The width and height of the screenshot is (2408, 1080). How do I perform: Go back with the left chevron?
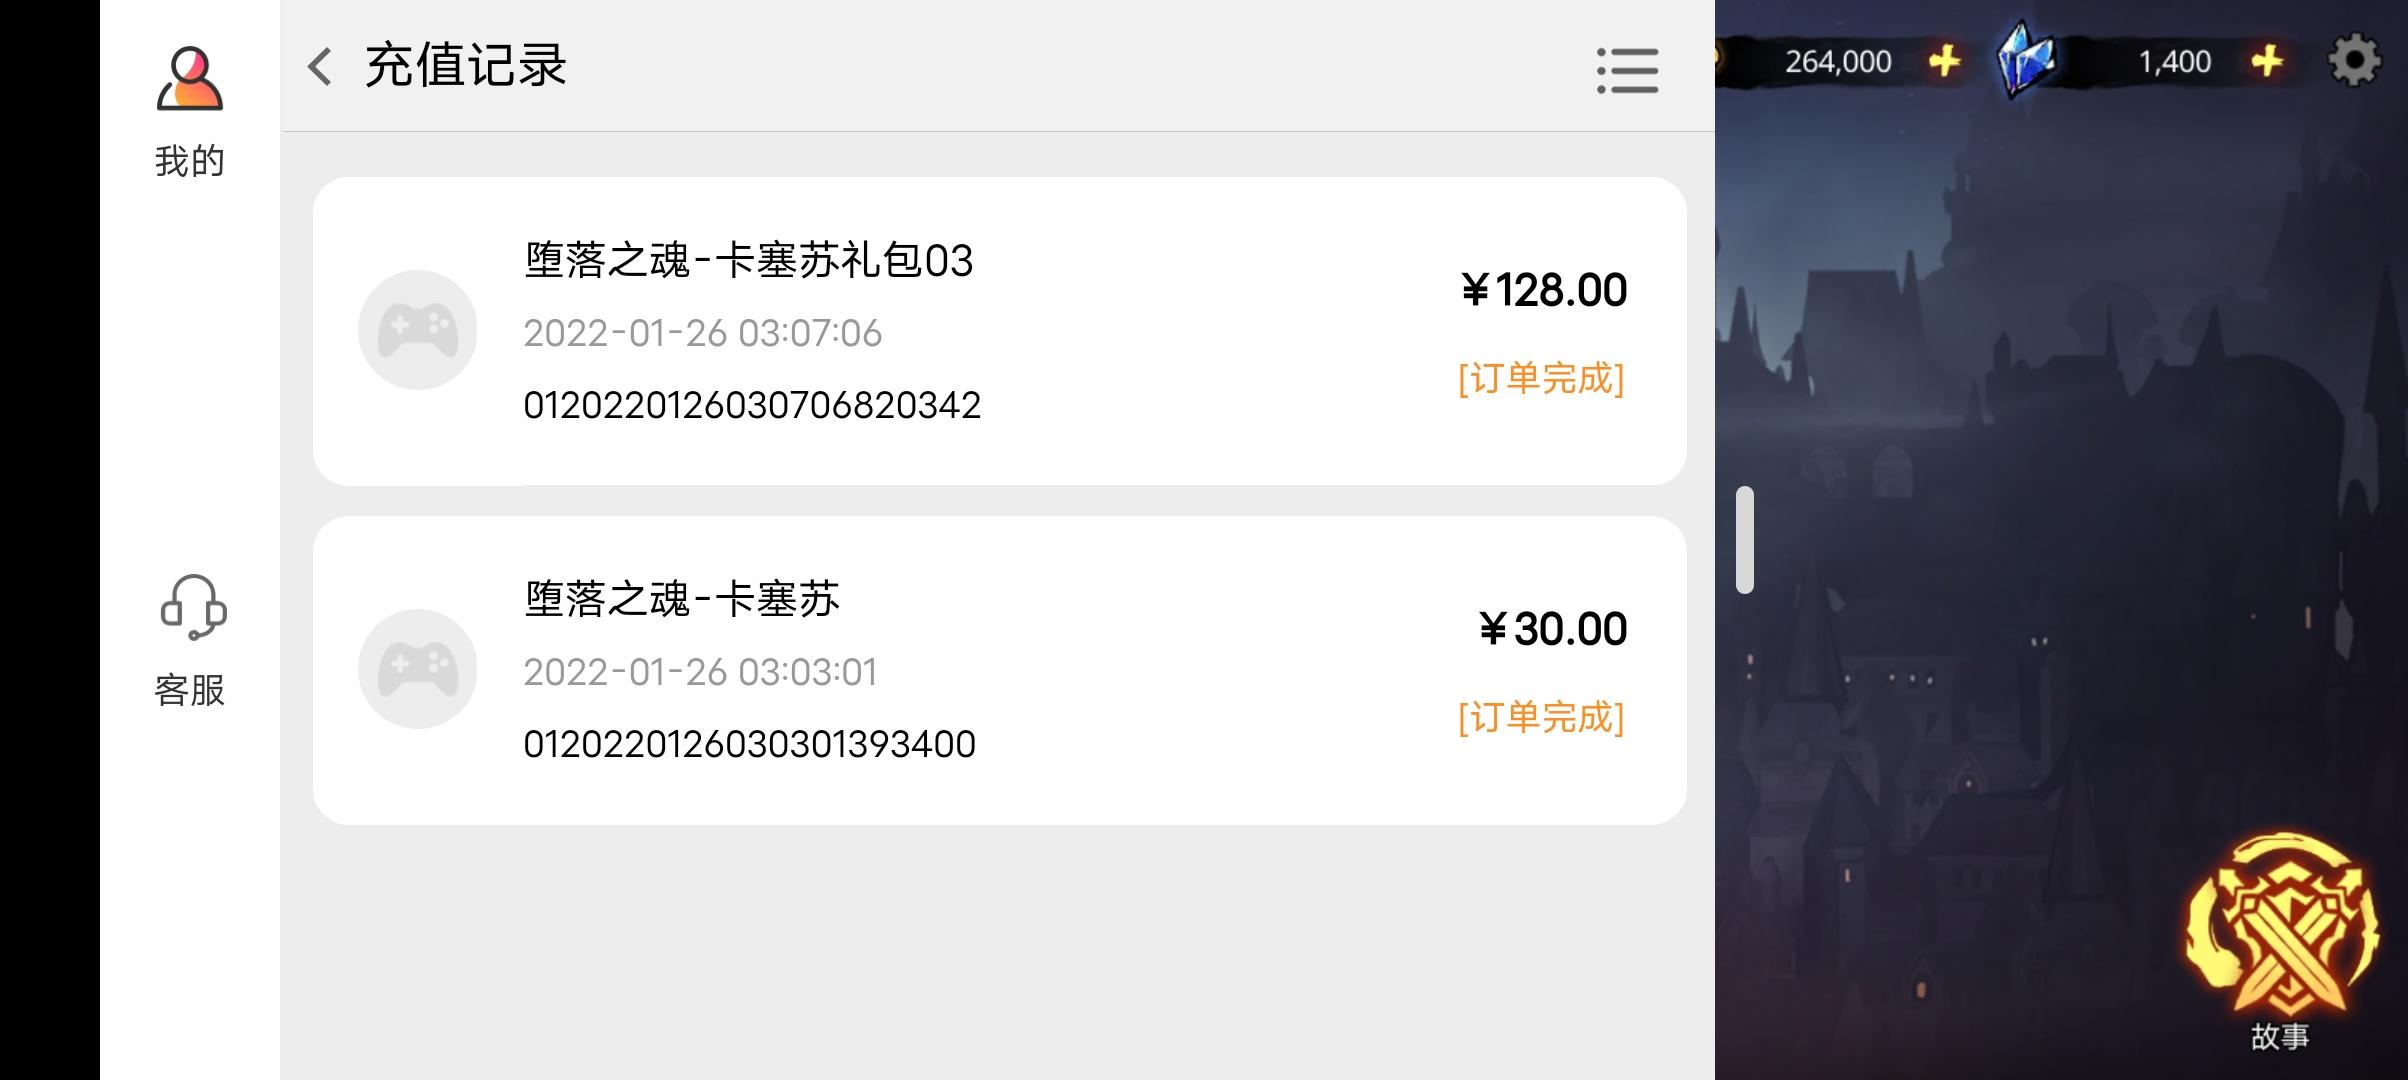[319, 67]
